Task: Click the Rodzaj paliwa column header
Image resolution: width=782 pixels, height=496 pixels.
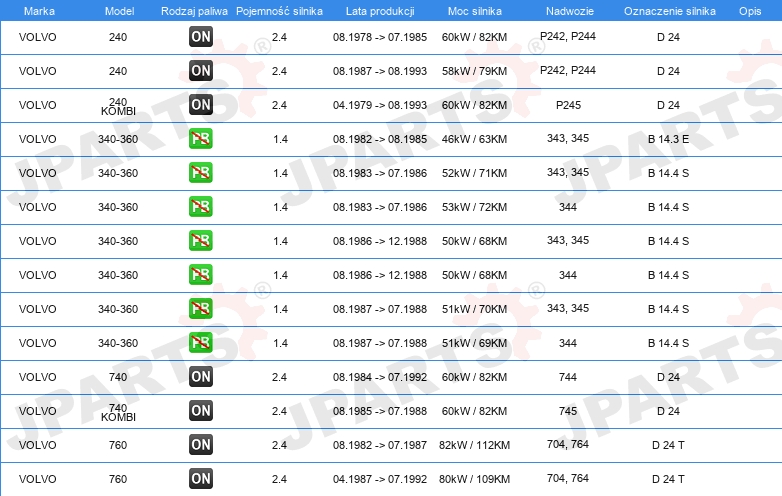Action: (x=194, y=11)
